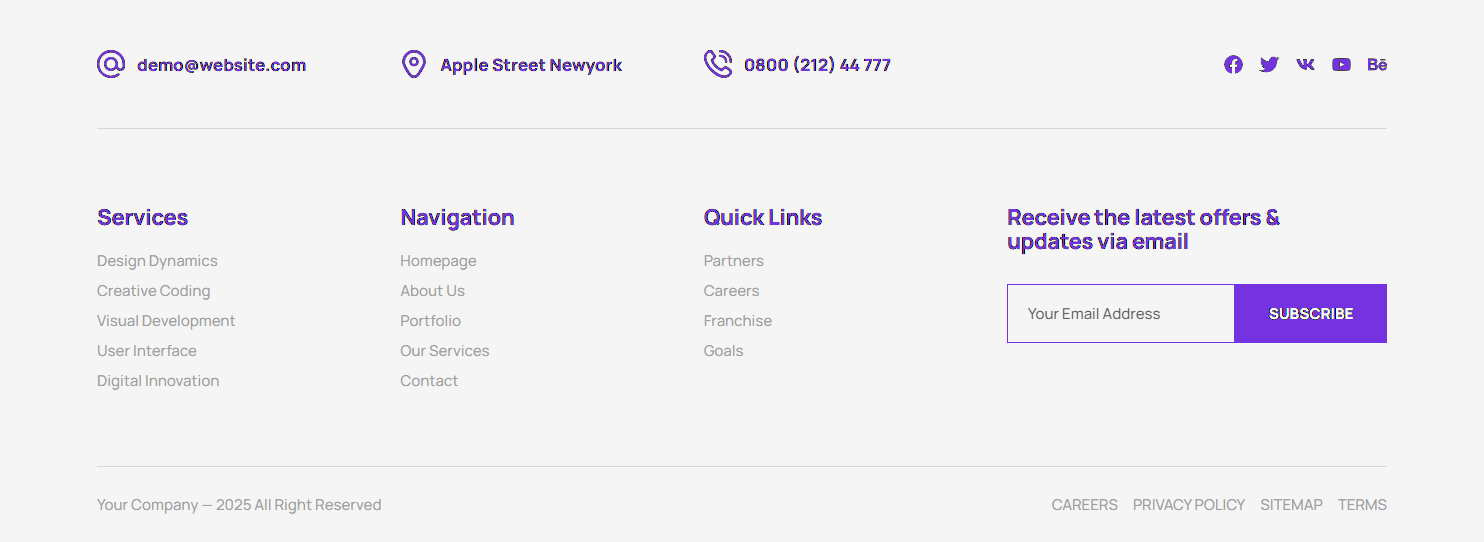Click the location pin icon
The width and height of the screenshot is (1484, 542).
(x=413, y=65)
